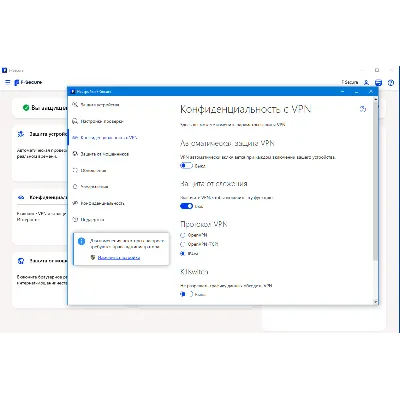Click the Уведомления sidebar icon
Image resolution: width=400 pixels, height=400 pixels.
75,187
